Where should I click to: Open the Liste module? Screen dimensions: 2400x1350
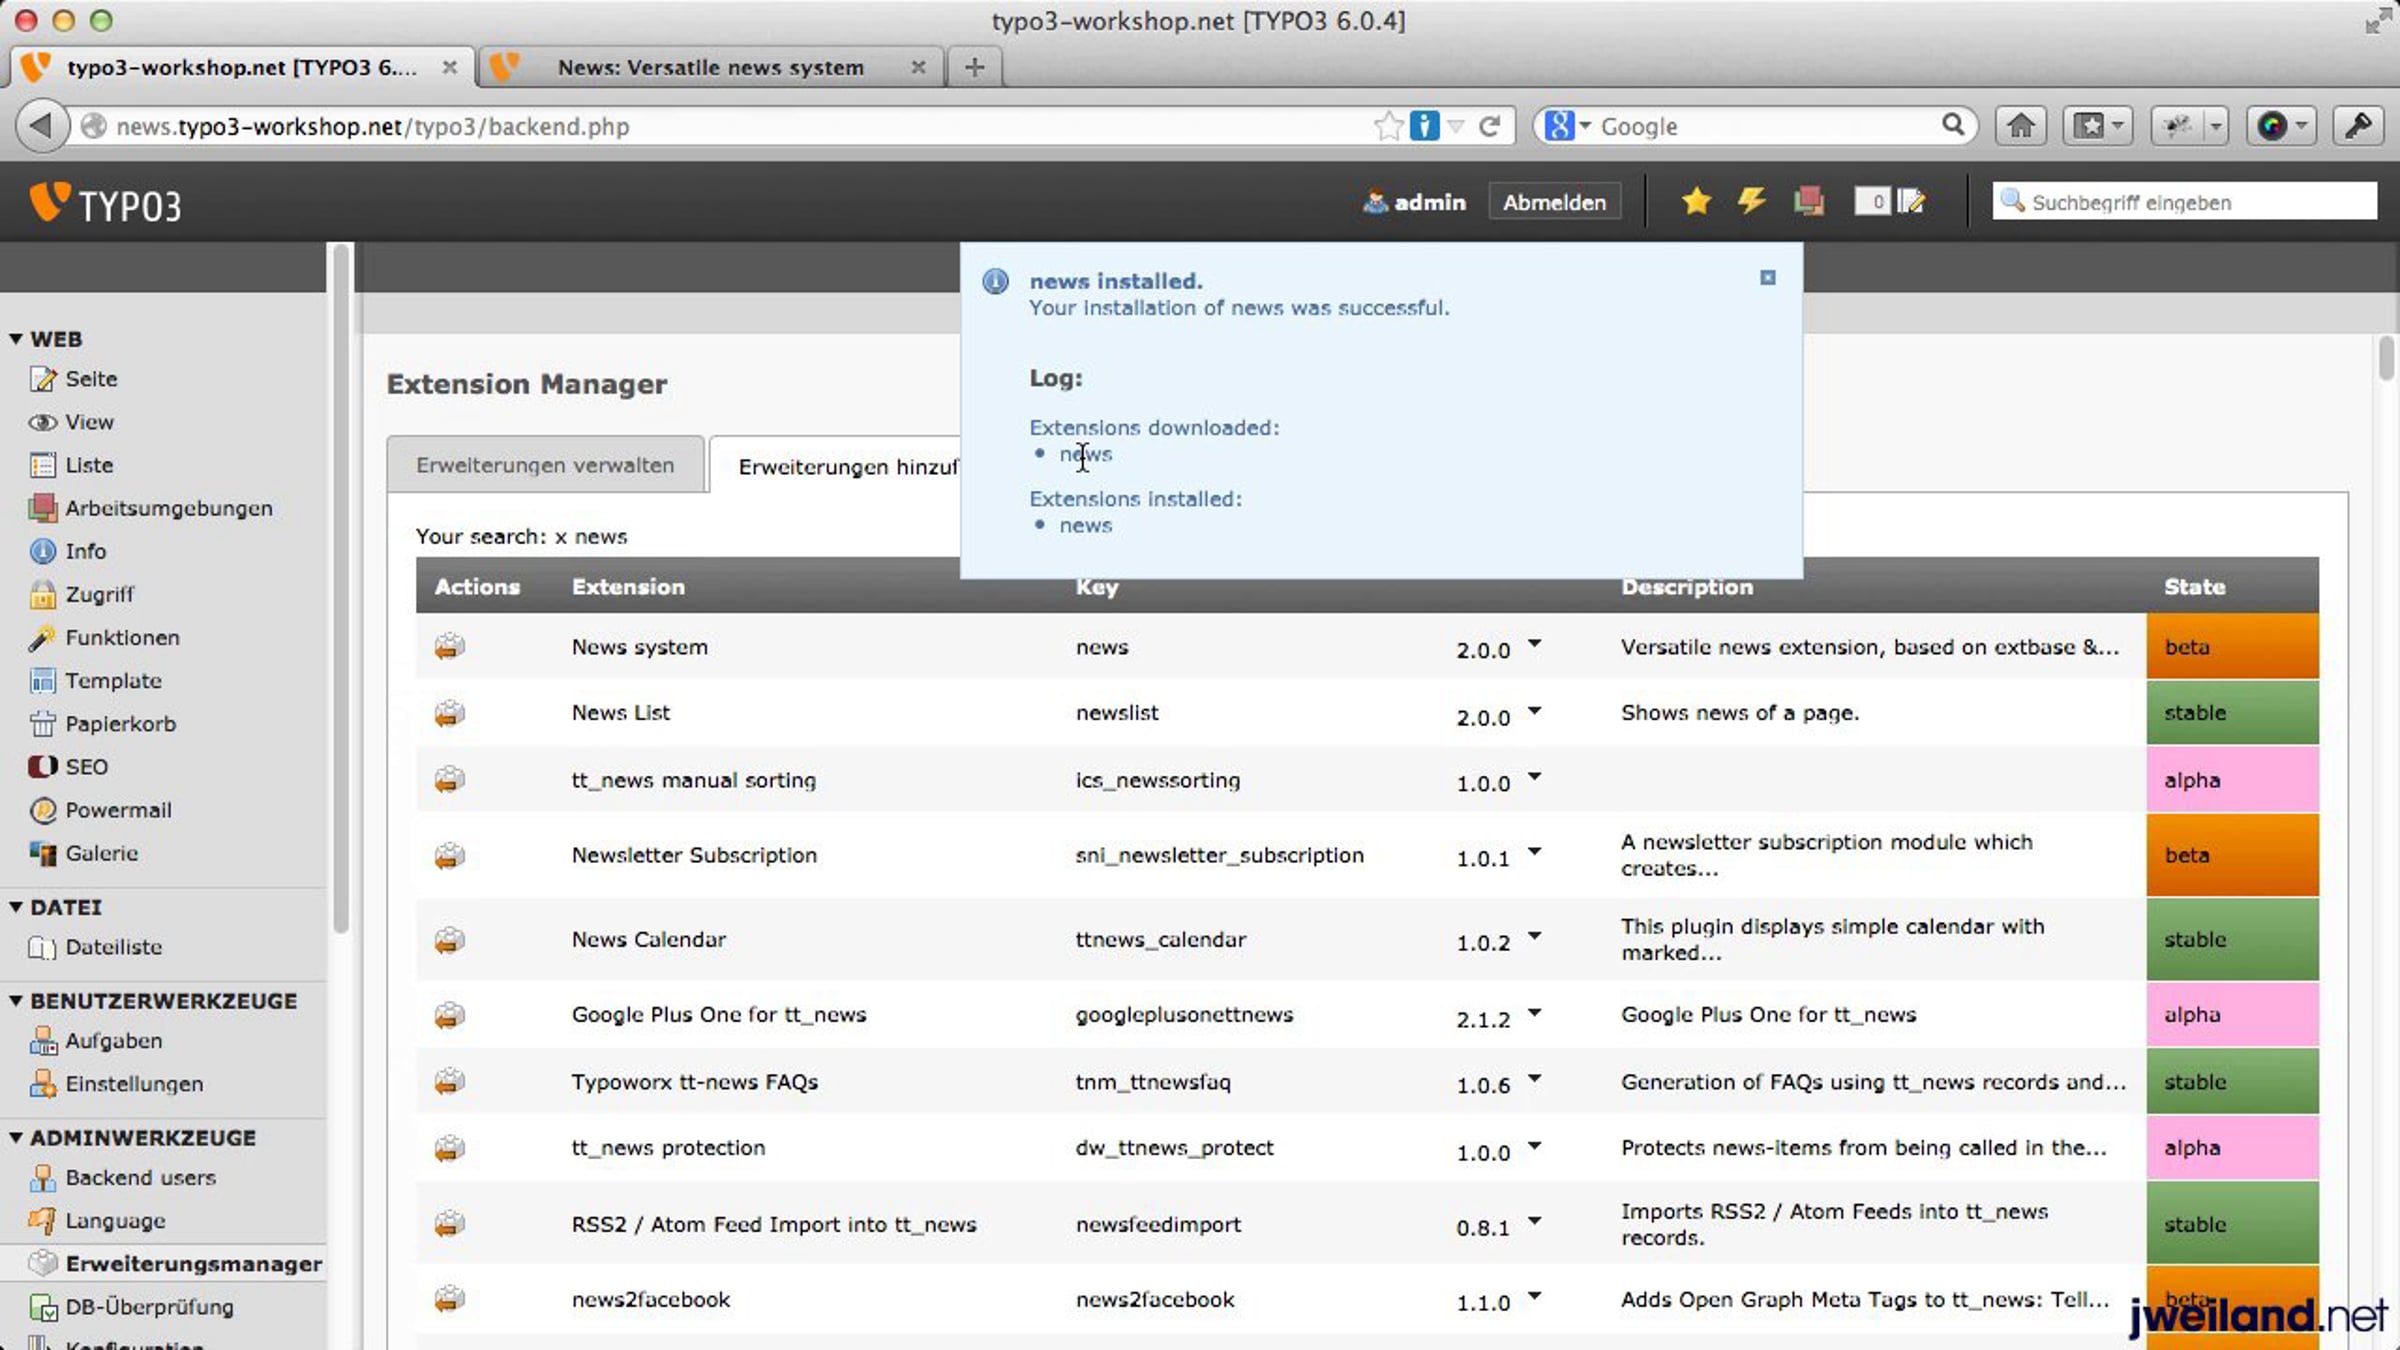click(89, 465)
